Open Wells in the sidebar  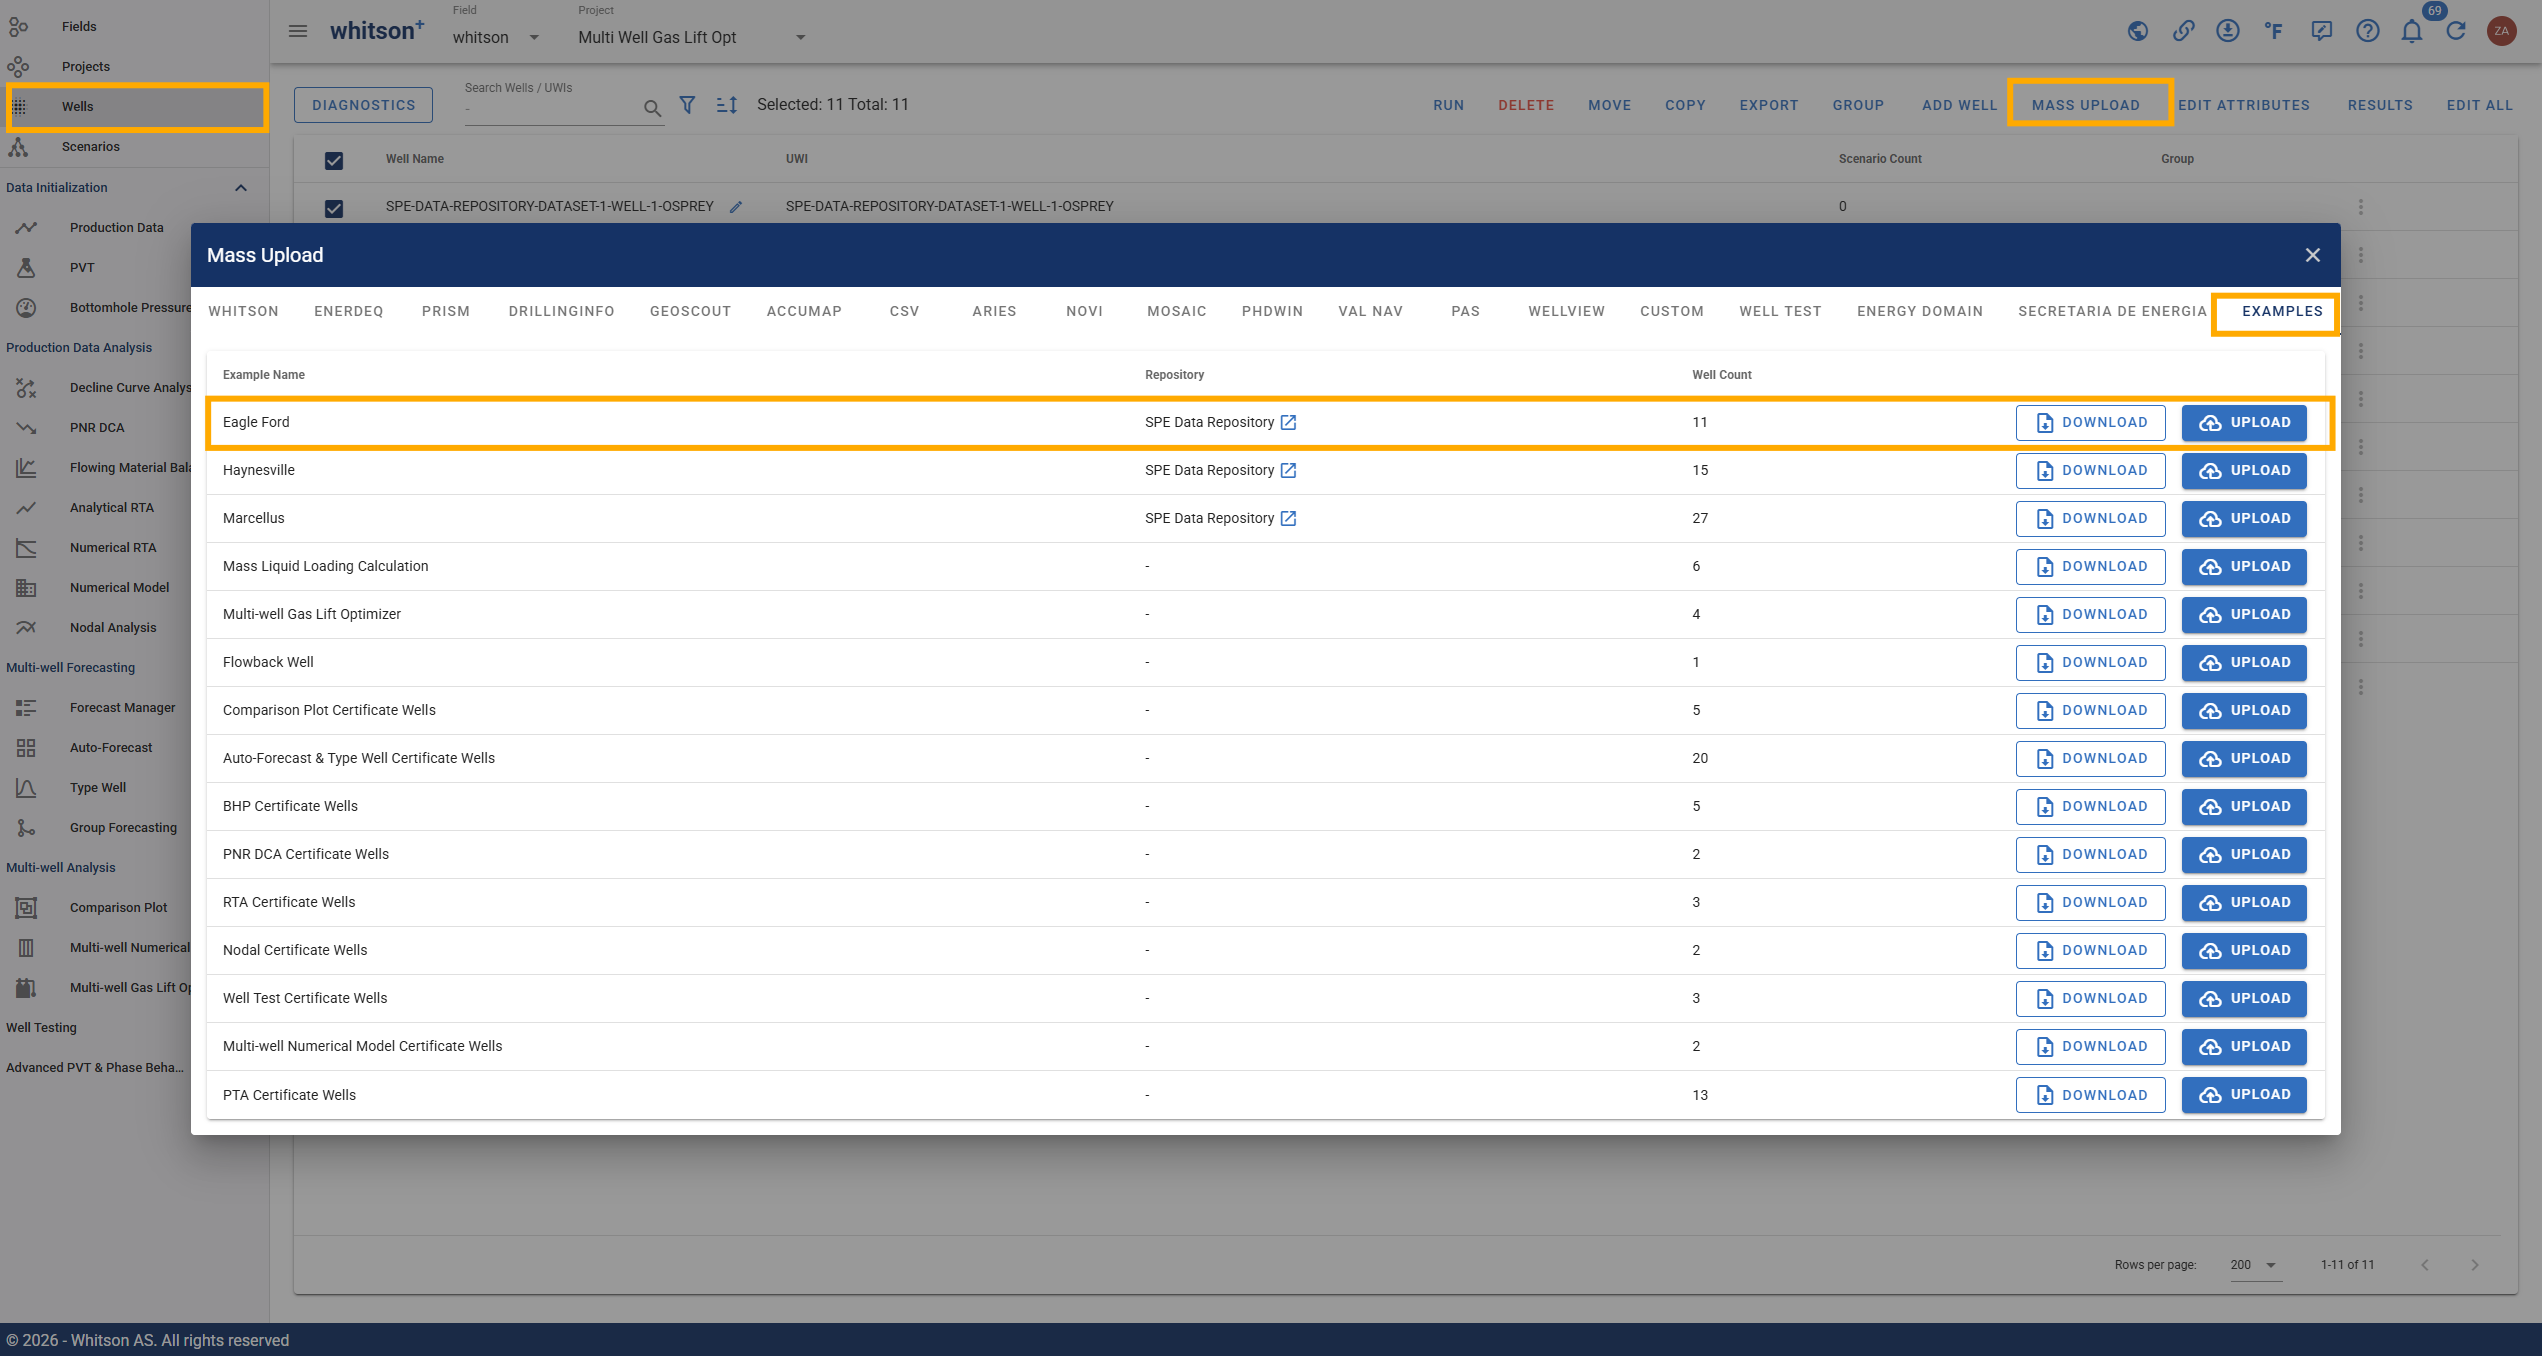(77, 107)
